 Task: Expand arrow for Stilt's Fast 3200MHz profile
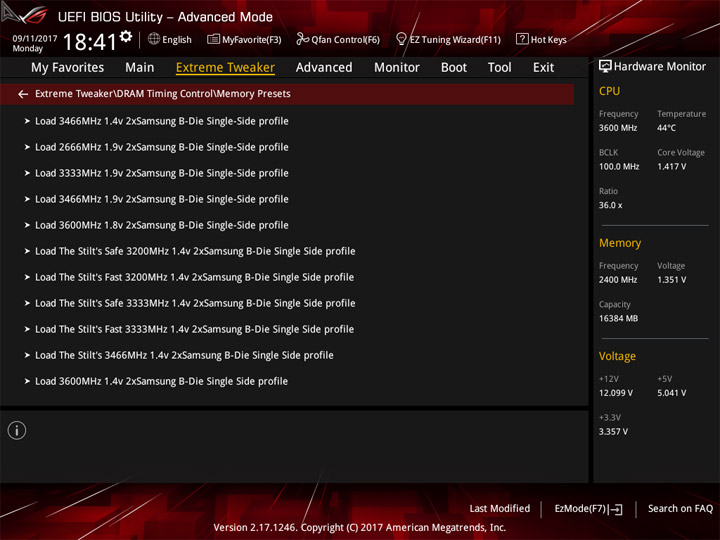click(27, 277)
